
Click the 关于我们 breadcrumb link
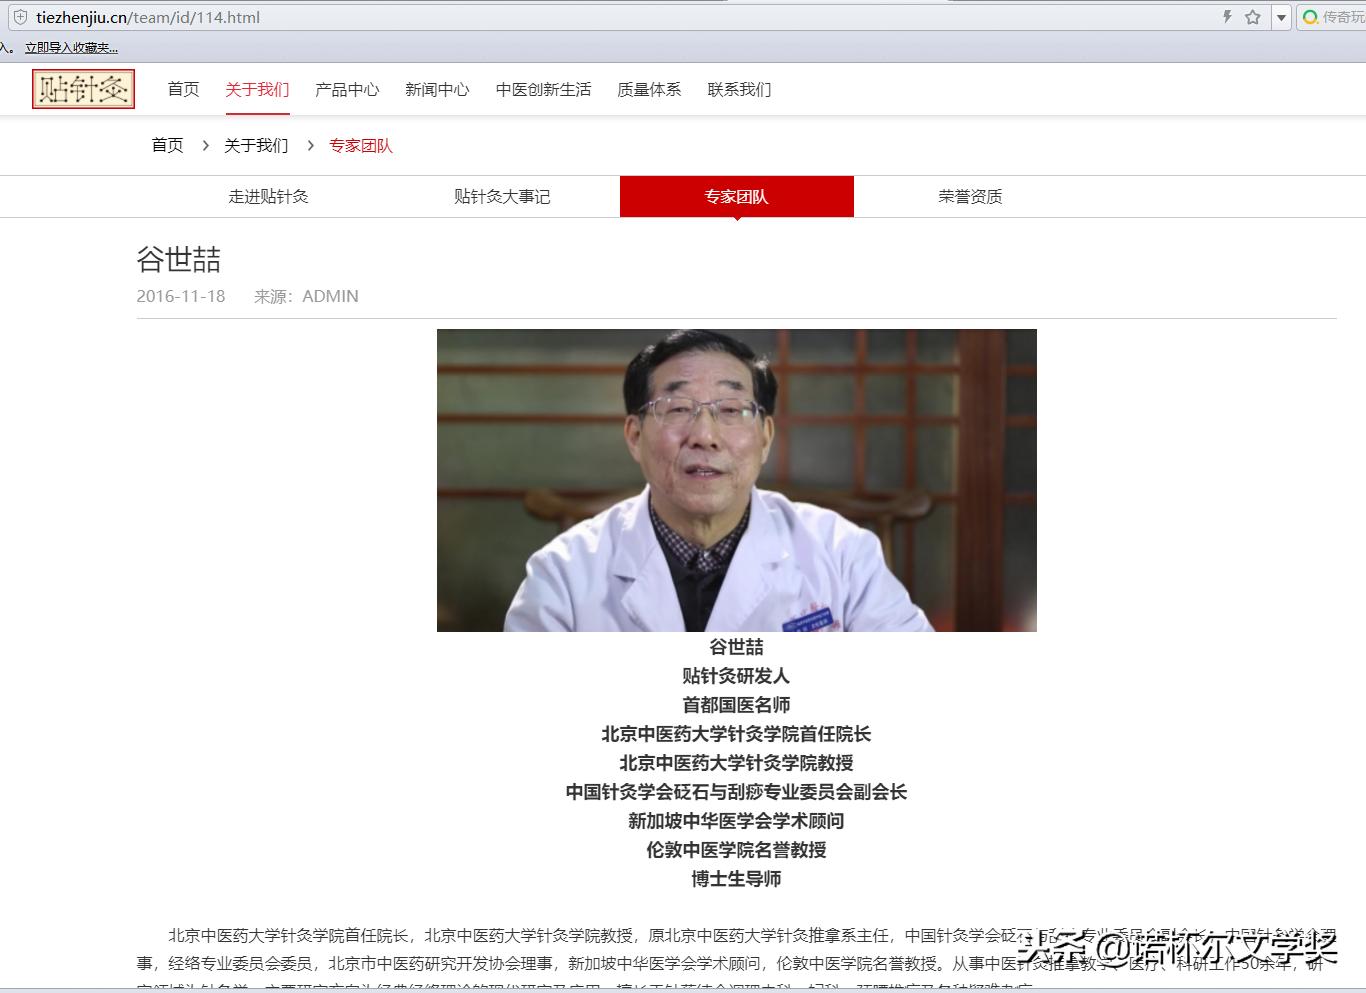click(x=256, y=145)
